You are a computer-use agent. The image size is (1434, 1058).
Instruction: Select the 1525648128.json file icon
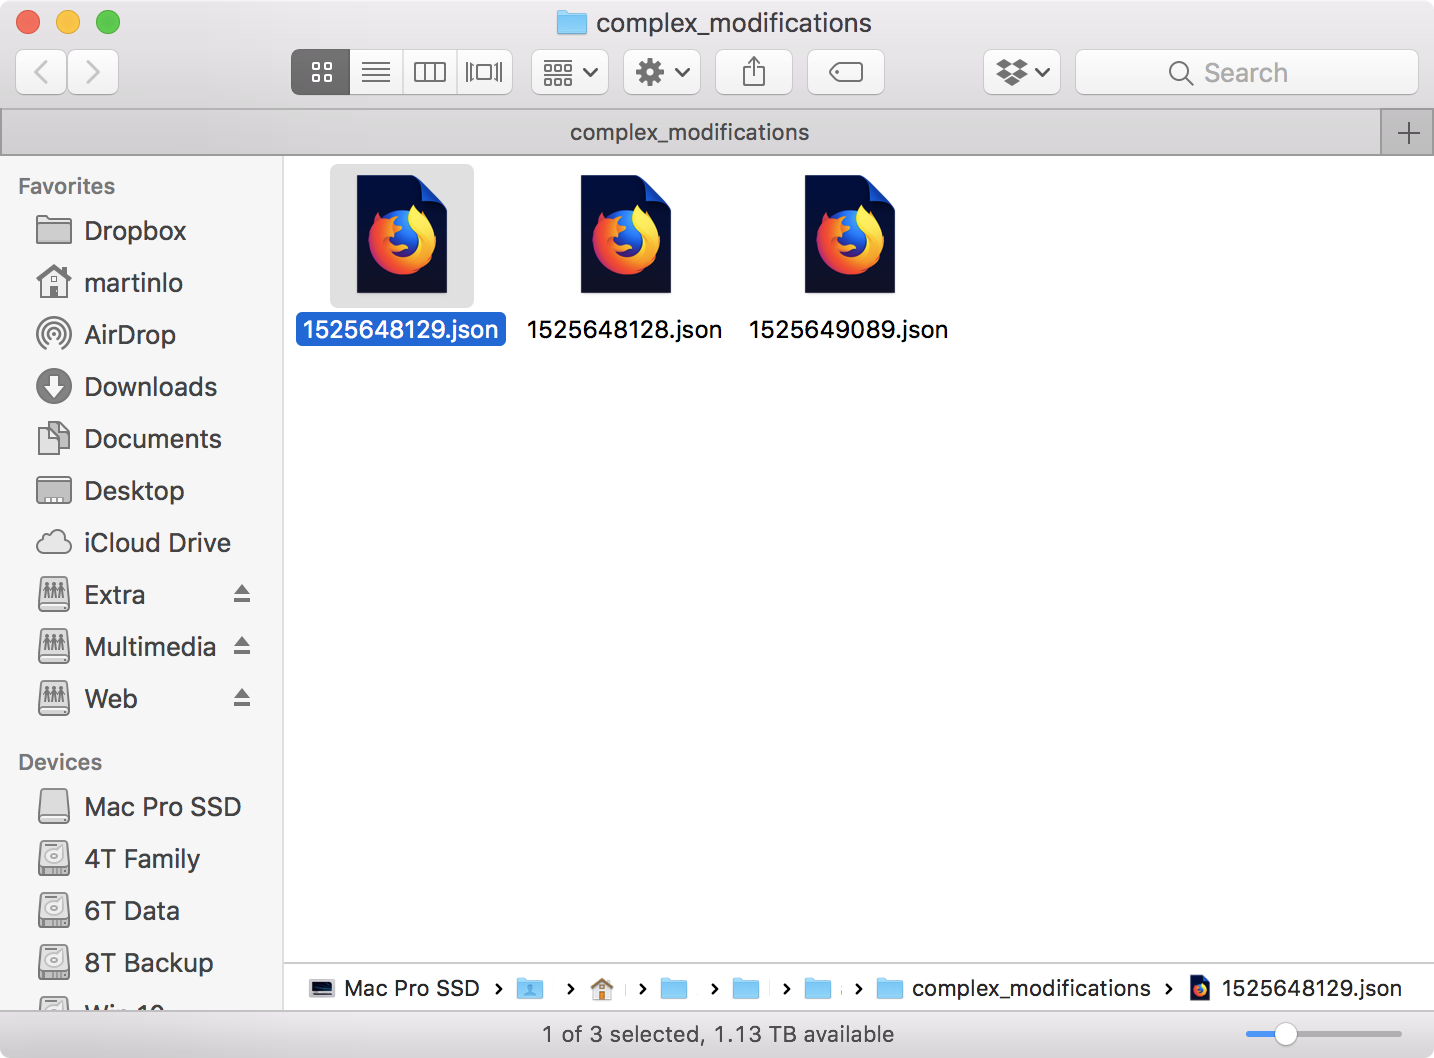[626, 235]
